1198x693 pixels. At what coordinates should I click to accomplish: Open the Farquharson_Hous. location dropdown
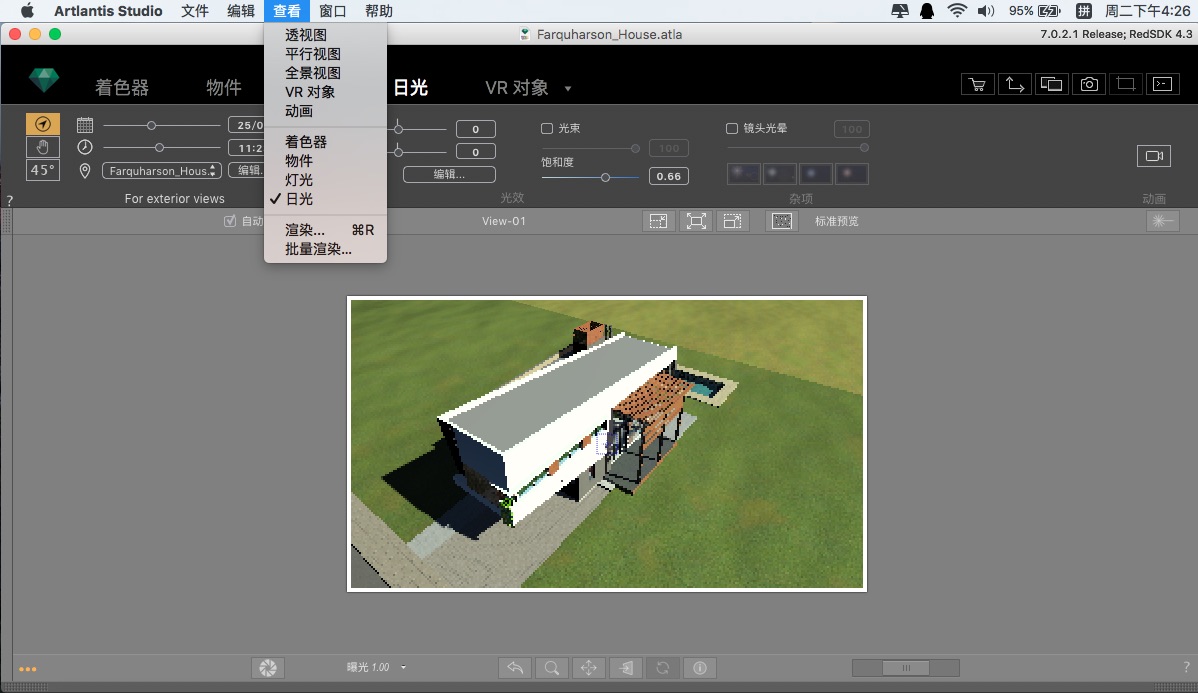pyautogui.click(x=162, y=170)
